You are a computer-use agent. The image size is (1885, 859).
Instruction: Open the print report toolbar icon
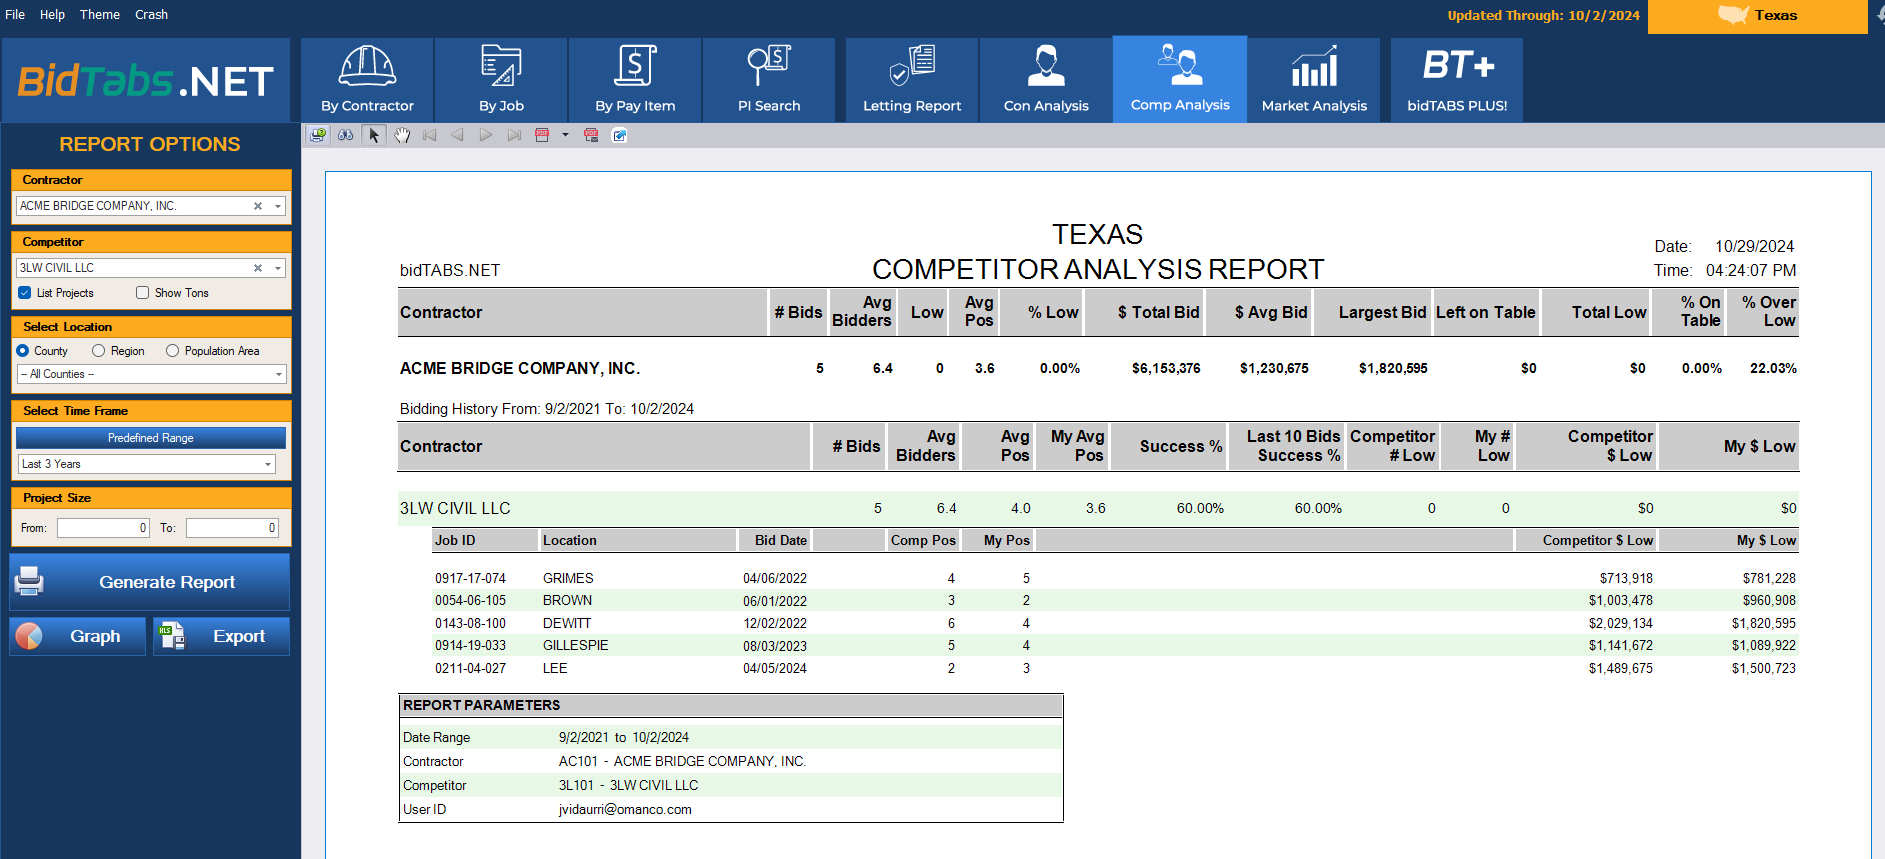[x=318, y=135]
